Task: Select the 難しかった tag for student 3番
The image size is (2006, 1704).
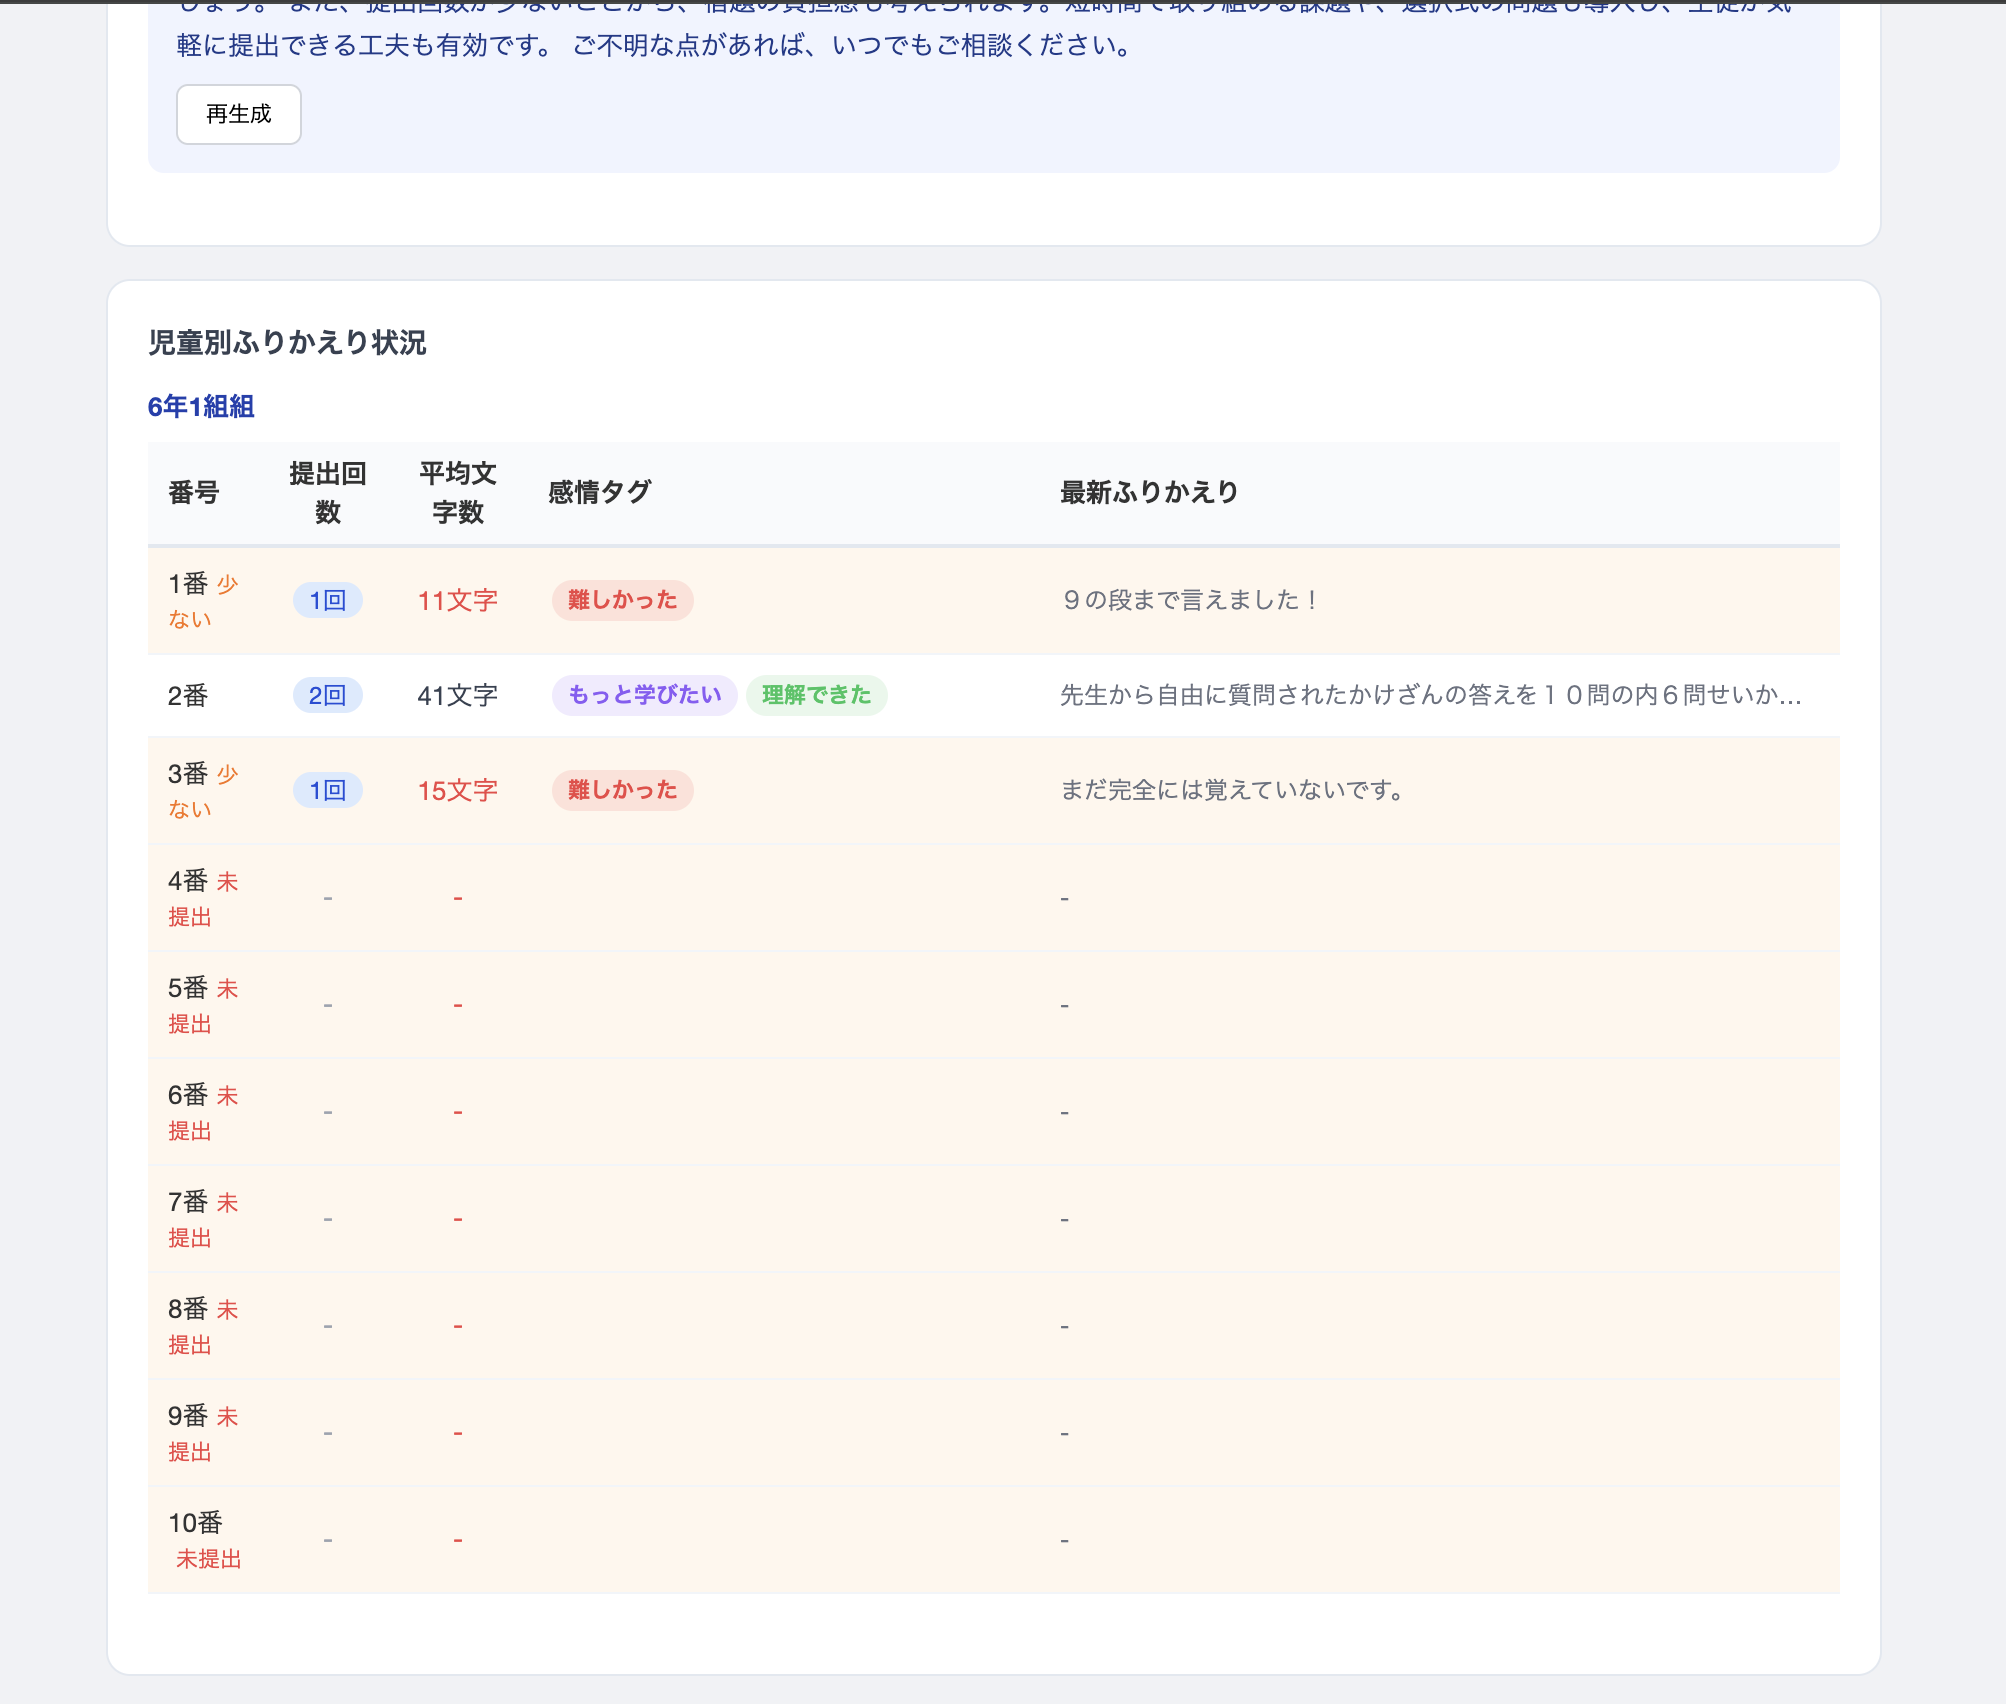Action: pos(622,790)
